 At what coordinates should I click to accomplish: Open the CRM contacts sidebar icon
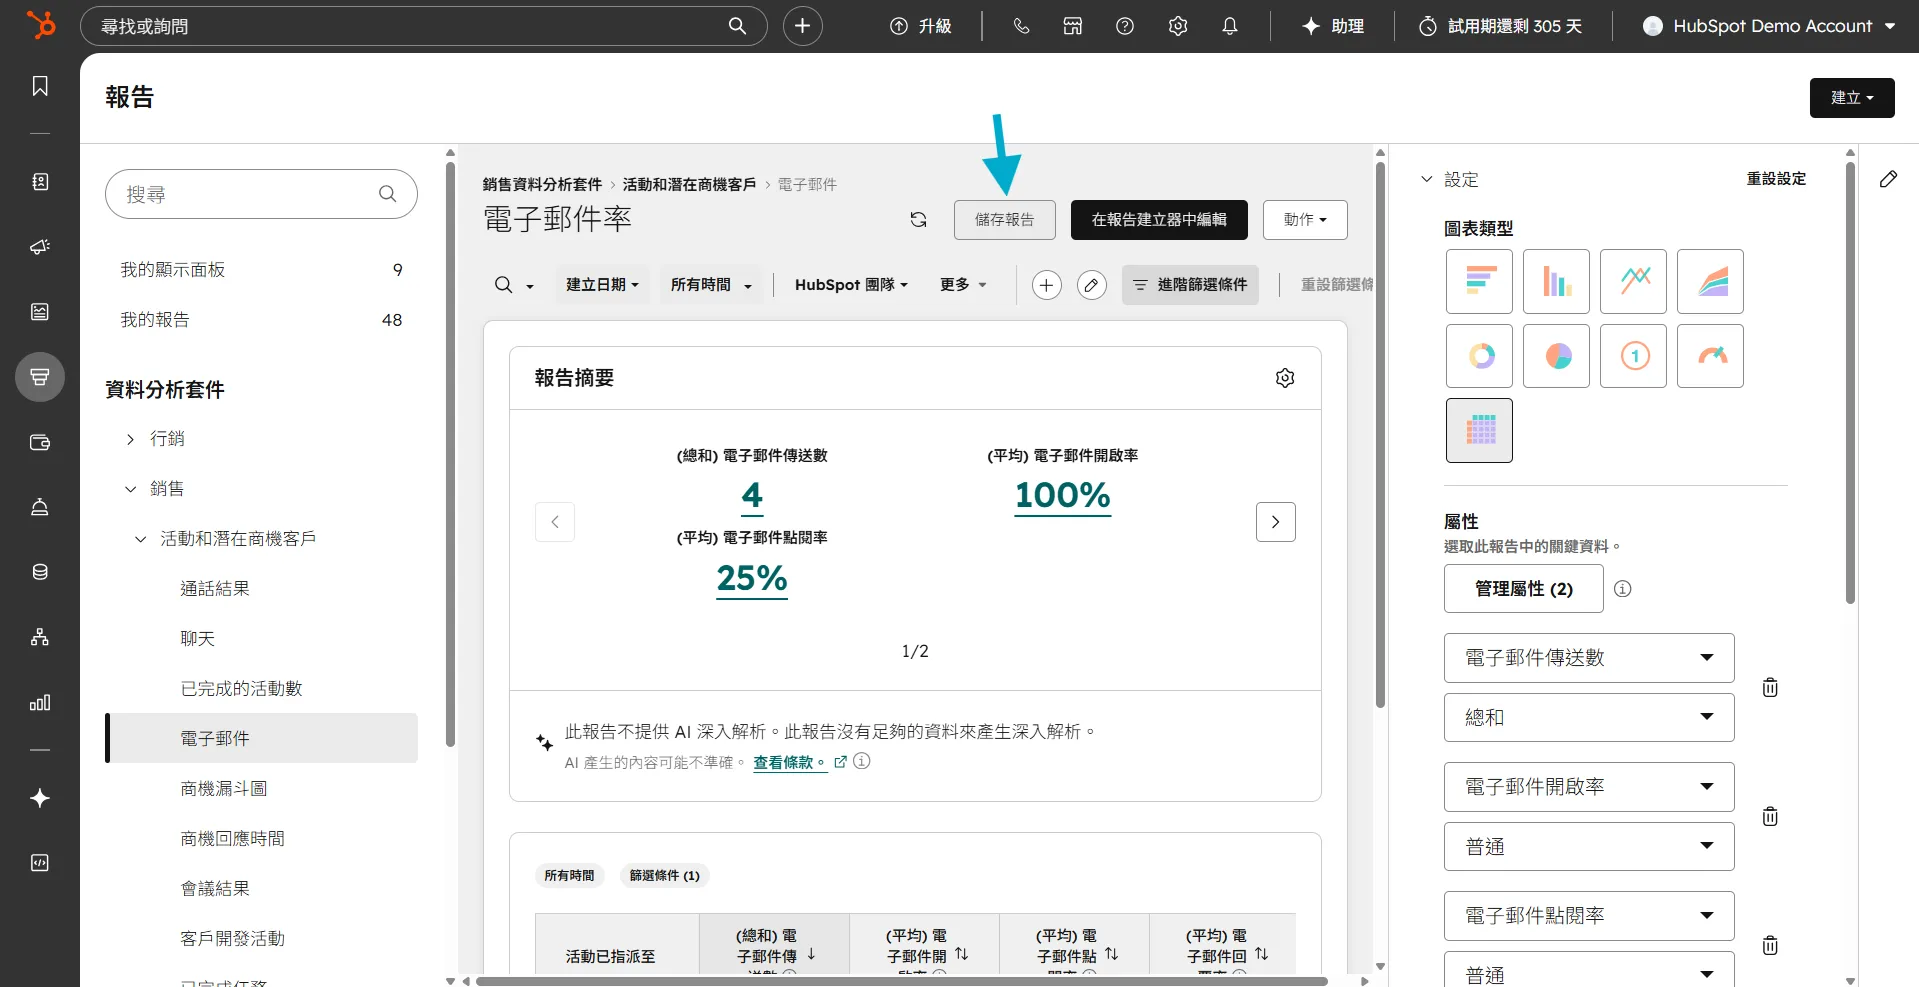pos(40,181)
